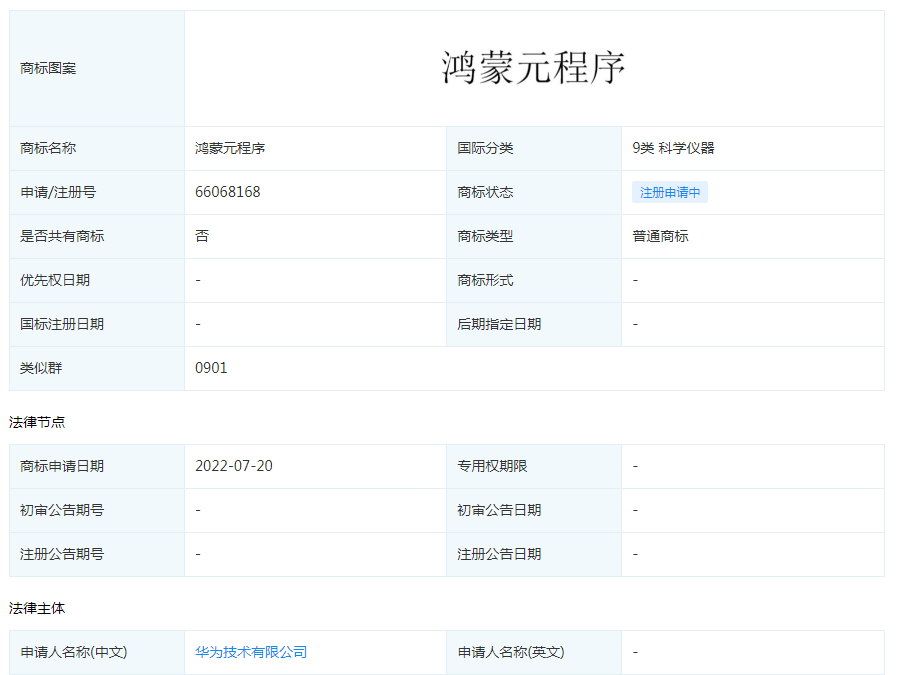Click the 类似群 label
This screenshot has width=900, height=675.
41,368
